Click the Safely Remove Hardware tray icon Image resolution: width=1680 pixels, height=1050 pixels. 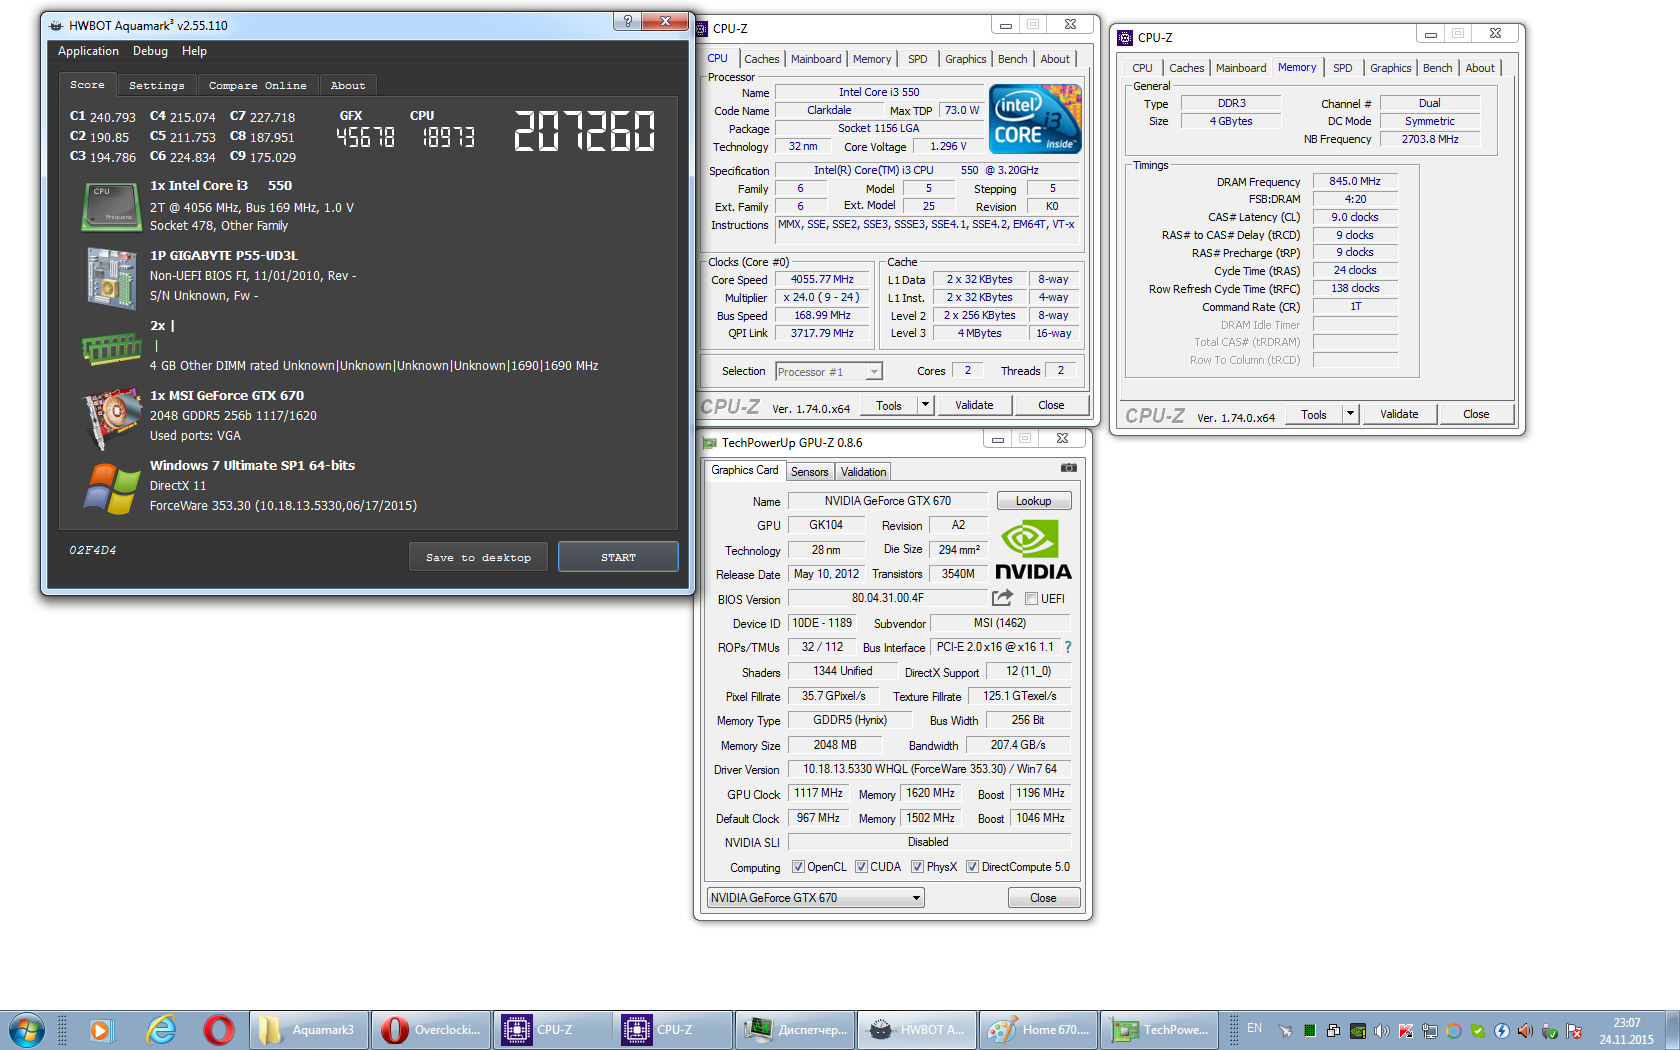click(x=1549, y=1031)
